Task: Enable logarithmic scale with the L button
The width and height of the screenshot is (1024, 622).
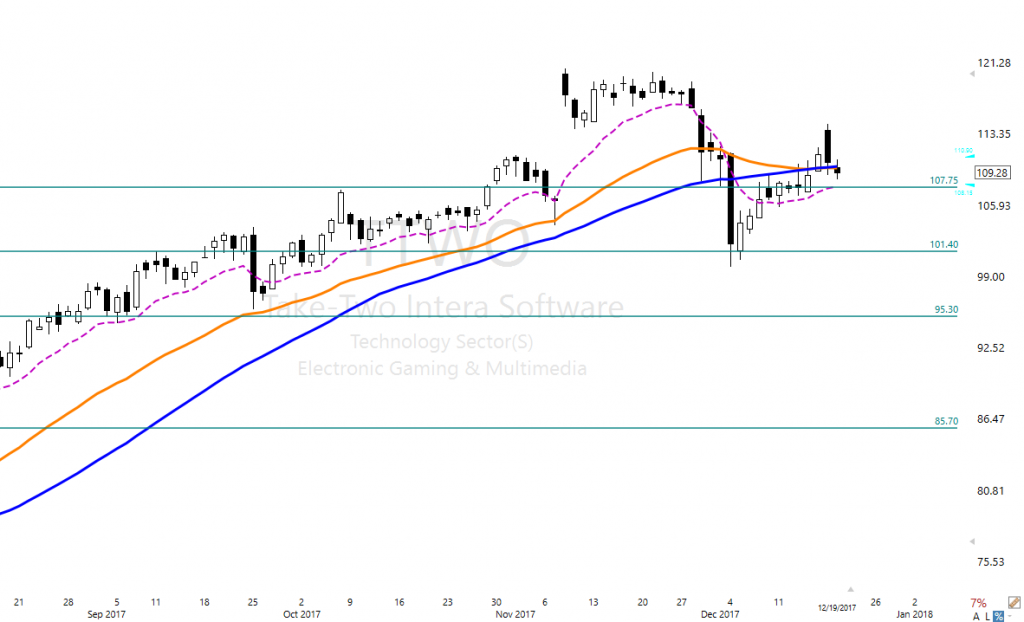Action: tap(988, 616)
